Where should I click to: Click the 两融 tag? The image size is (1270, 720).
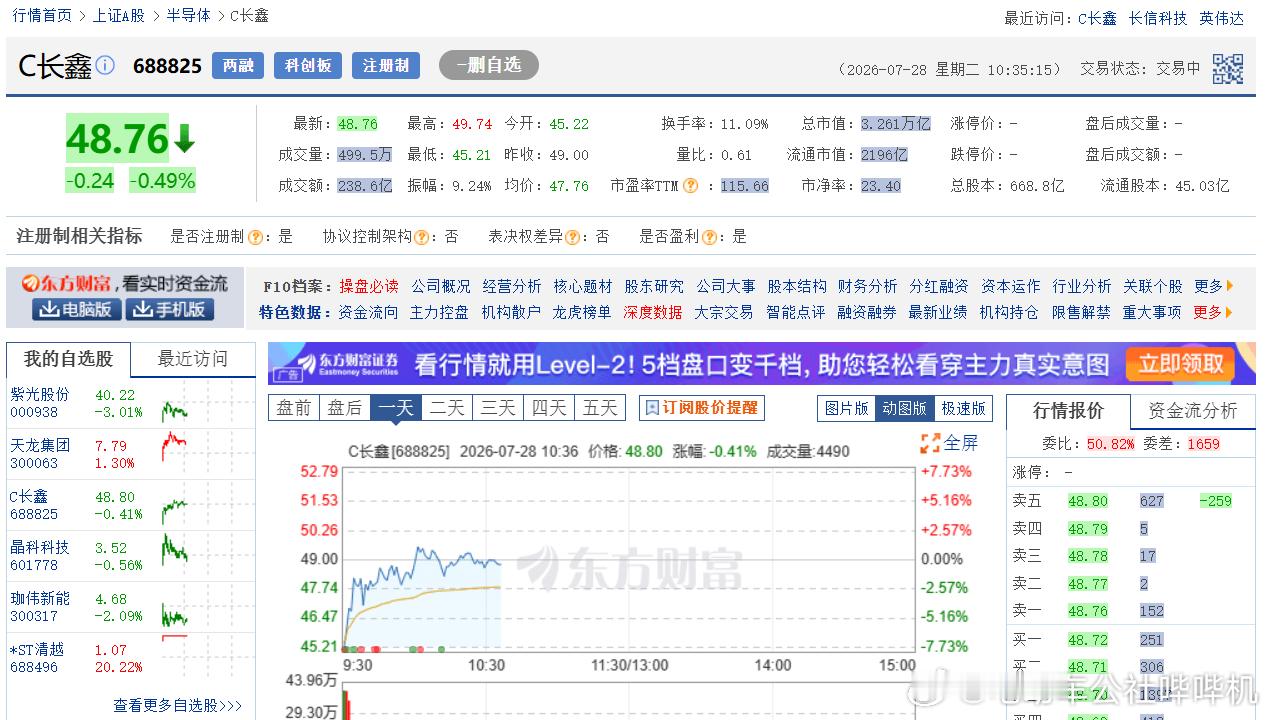236,66
